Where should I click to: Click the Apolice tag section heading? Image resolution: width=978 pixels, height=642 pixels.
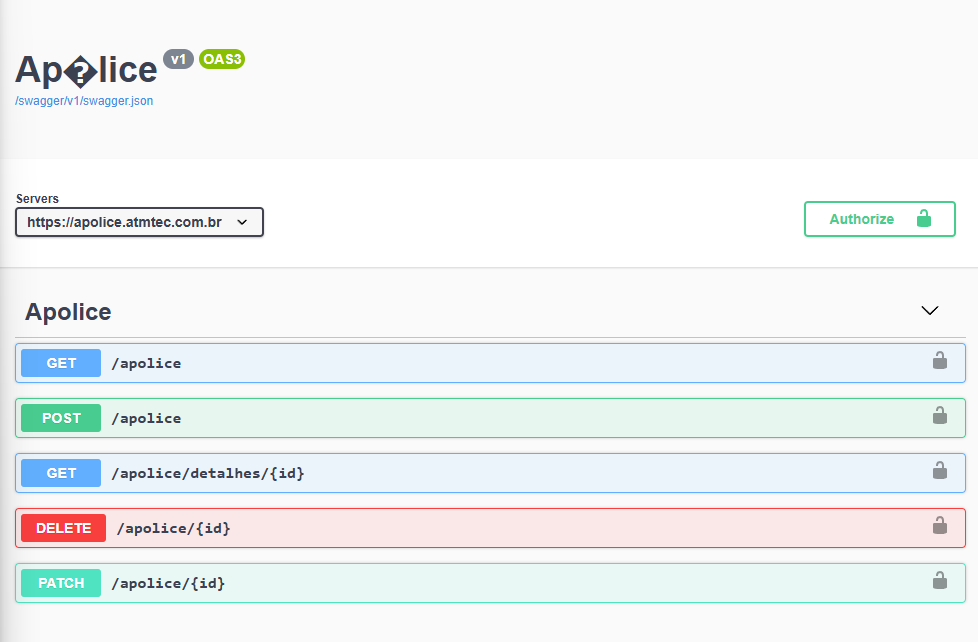click(x=68, y=312)
